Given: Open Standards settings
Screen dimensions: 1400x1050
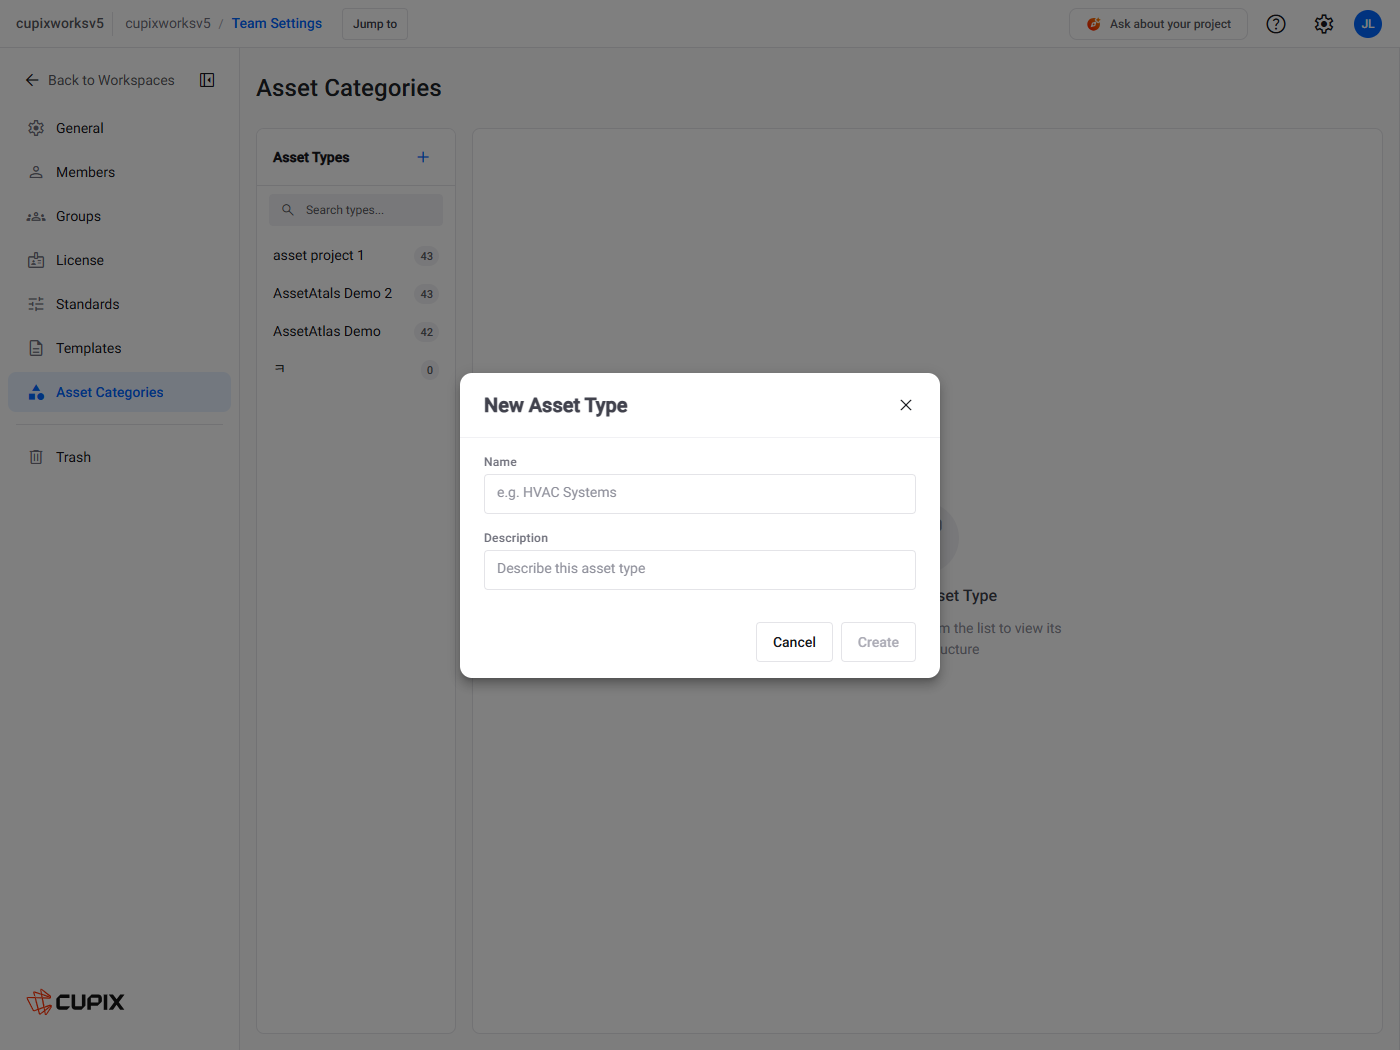Looking at the screenshot, I should click(119, 304).
